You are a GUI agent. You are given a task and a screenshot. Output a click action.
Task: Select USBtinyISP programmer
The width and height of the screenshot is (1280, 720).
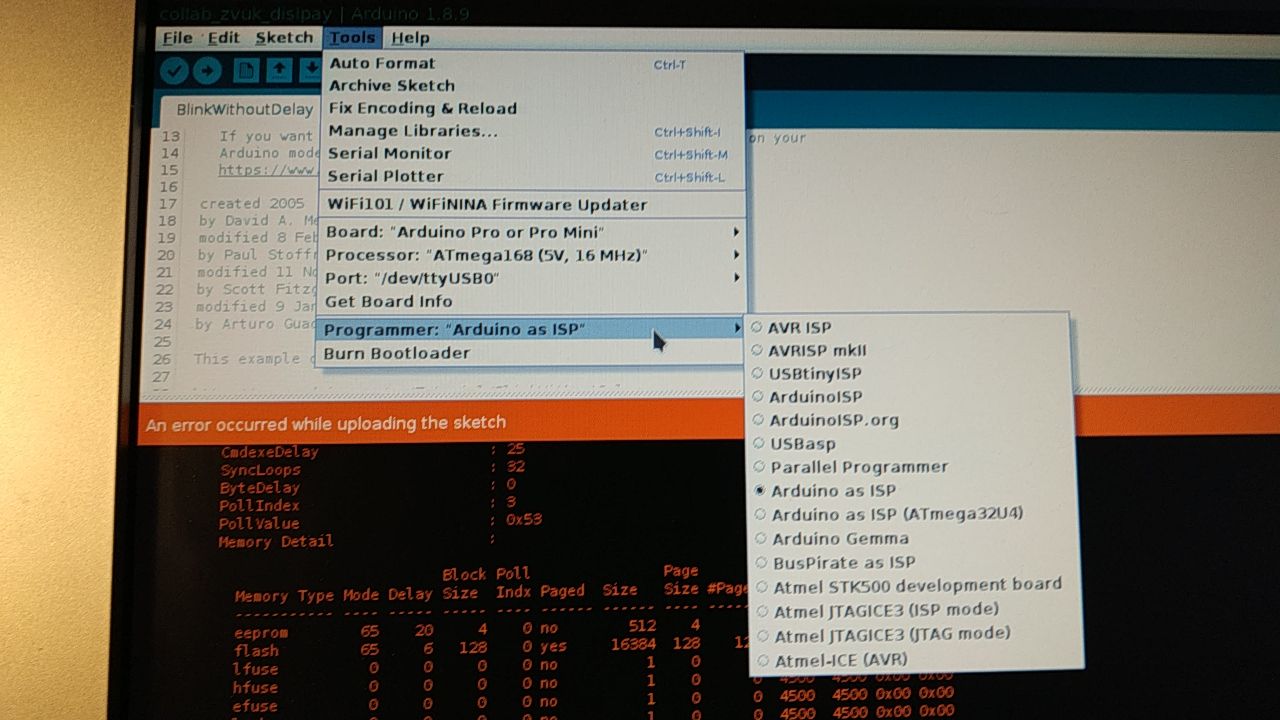pyautogui.click(x=910, y=373)
